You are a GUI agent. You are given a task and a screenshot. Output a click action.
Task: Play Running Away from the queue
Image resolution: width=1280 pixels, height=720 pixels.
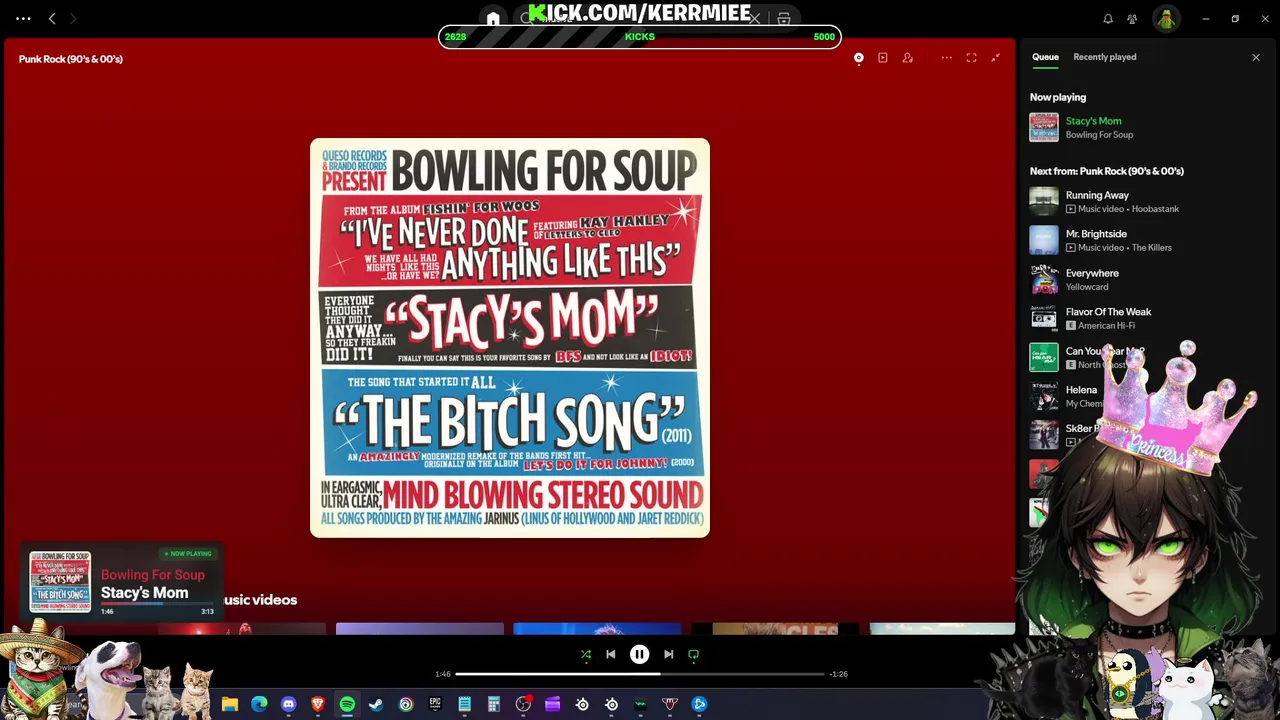click(x=1097, y=195)
